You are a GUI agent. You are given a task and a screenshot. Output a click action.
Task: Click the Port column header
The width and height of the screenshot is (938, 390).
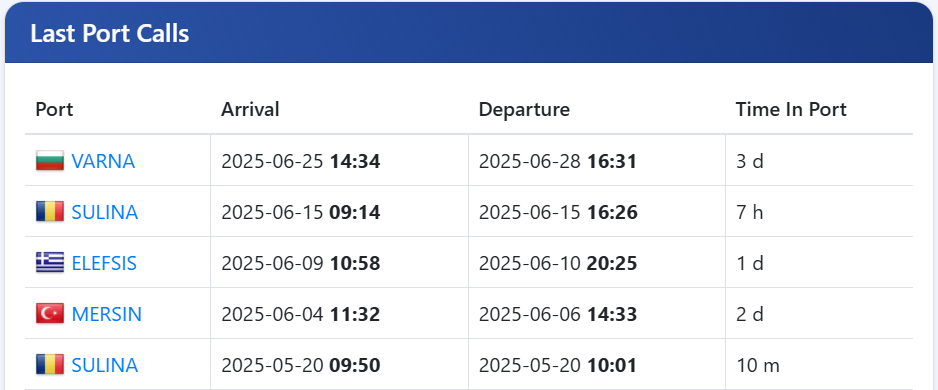click(54, 109)
